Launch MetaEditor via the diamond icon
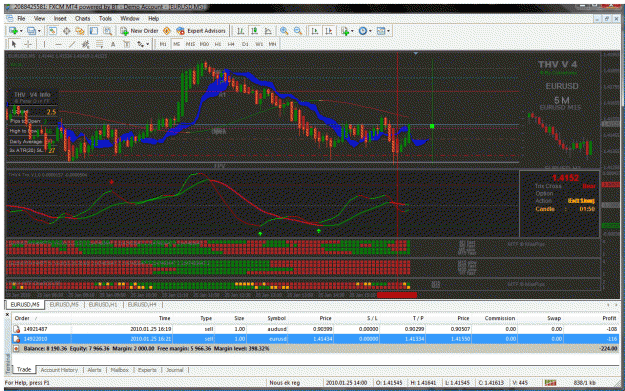 click(167, 31)
